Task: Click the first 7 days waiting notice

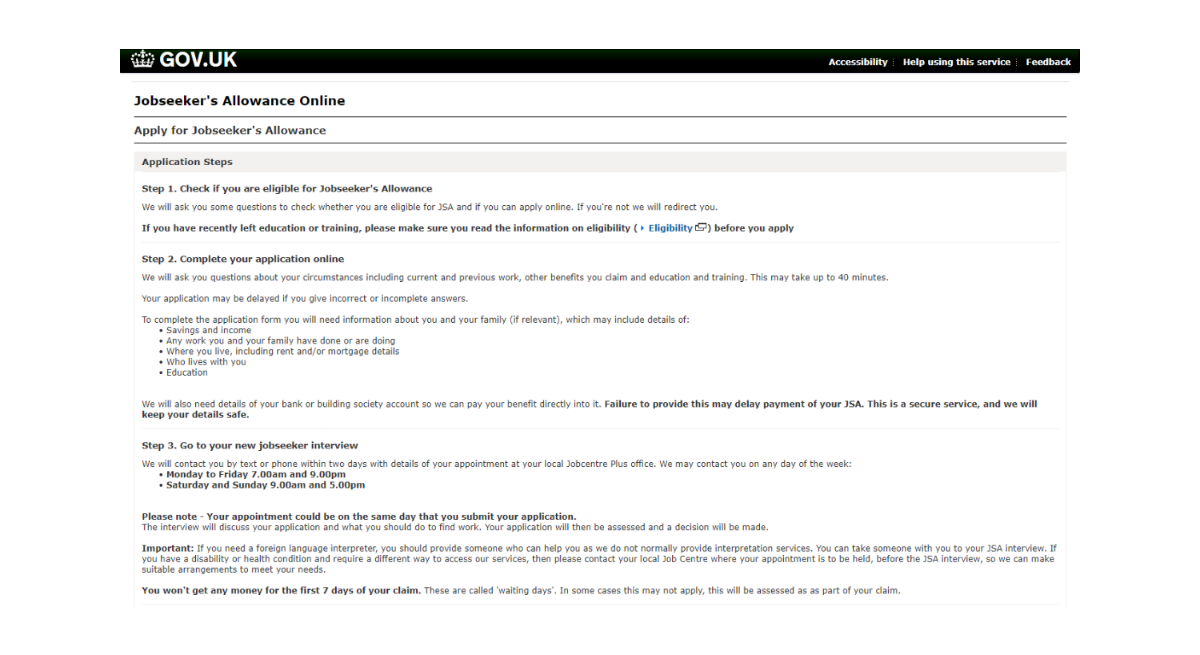Action: pyautogui.click(x=521, y=591)
